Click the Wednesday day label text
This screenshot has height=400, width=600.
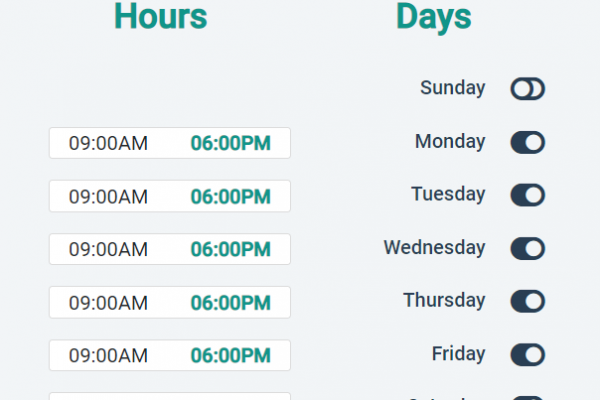click(x=434, y=247)
